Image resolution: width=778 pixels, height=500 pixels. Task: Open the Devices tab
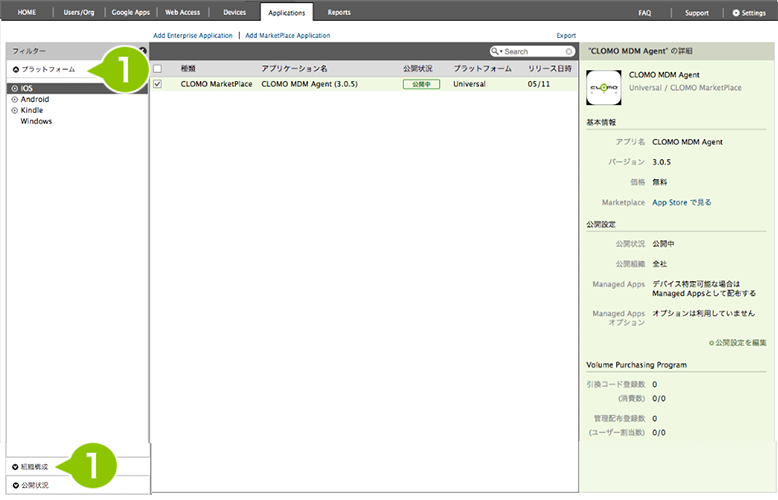(234, 12)
